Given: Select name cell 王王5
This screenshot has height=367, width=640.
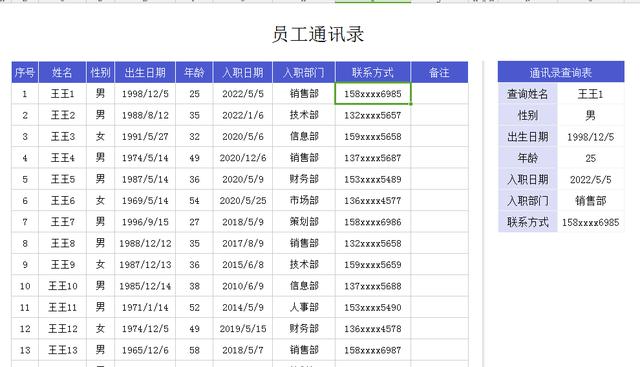Looking at the screenshot, I should coord(62,179).
